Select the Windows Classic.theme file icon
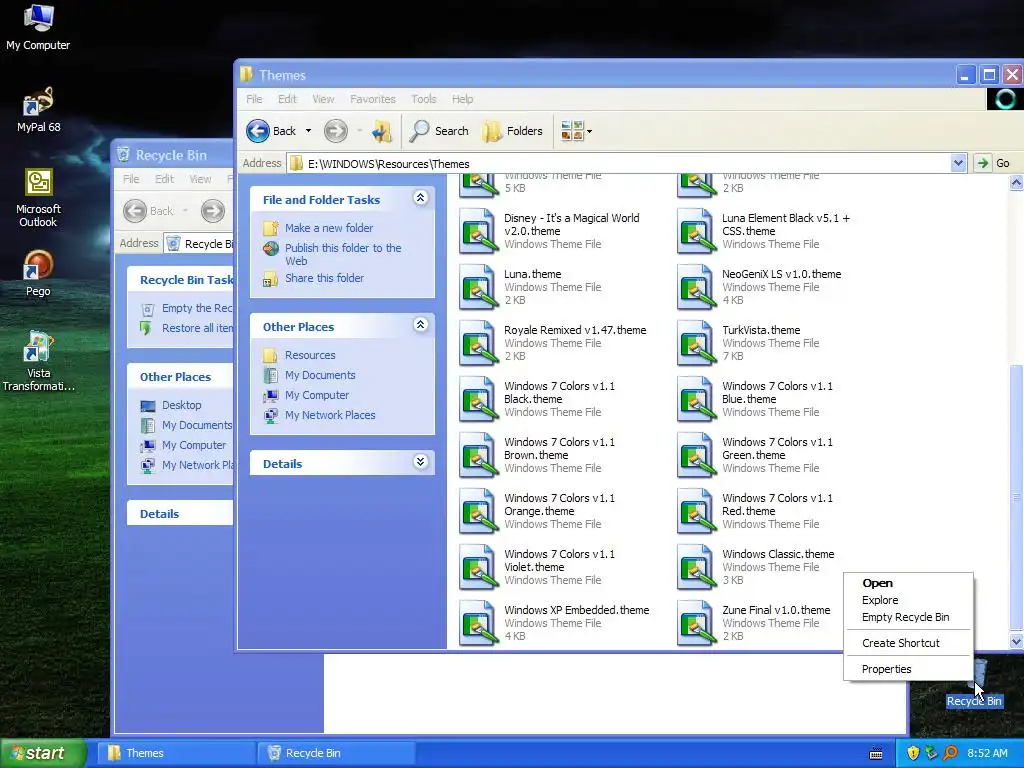 (x=696, y=568)
